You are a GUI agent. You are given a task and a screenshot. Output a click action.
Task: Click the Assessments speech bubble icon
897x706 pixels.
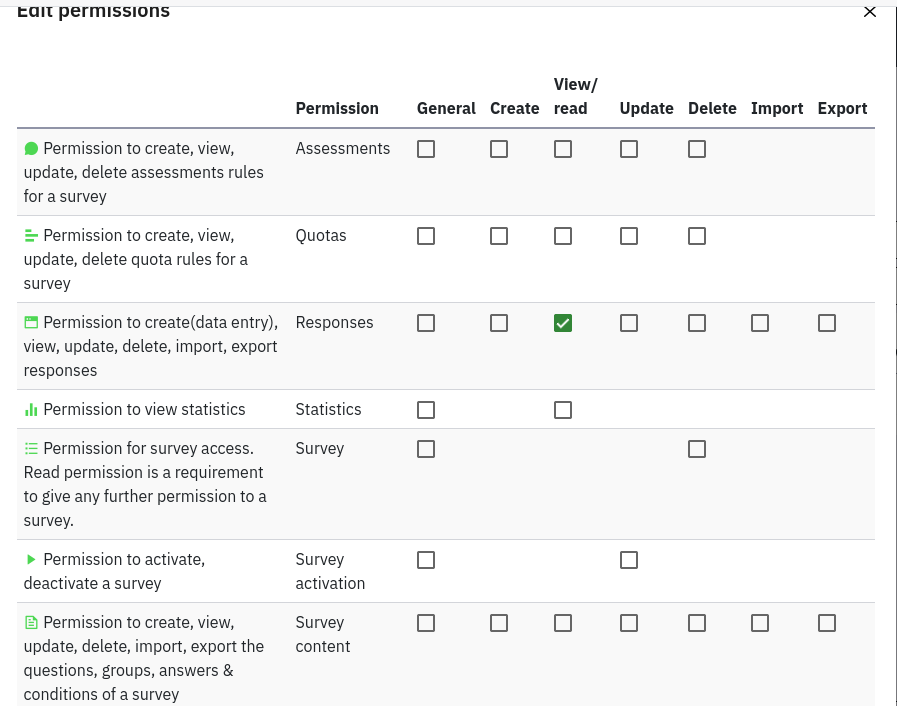tap(31, 149)
